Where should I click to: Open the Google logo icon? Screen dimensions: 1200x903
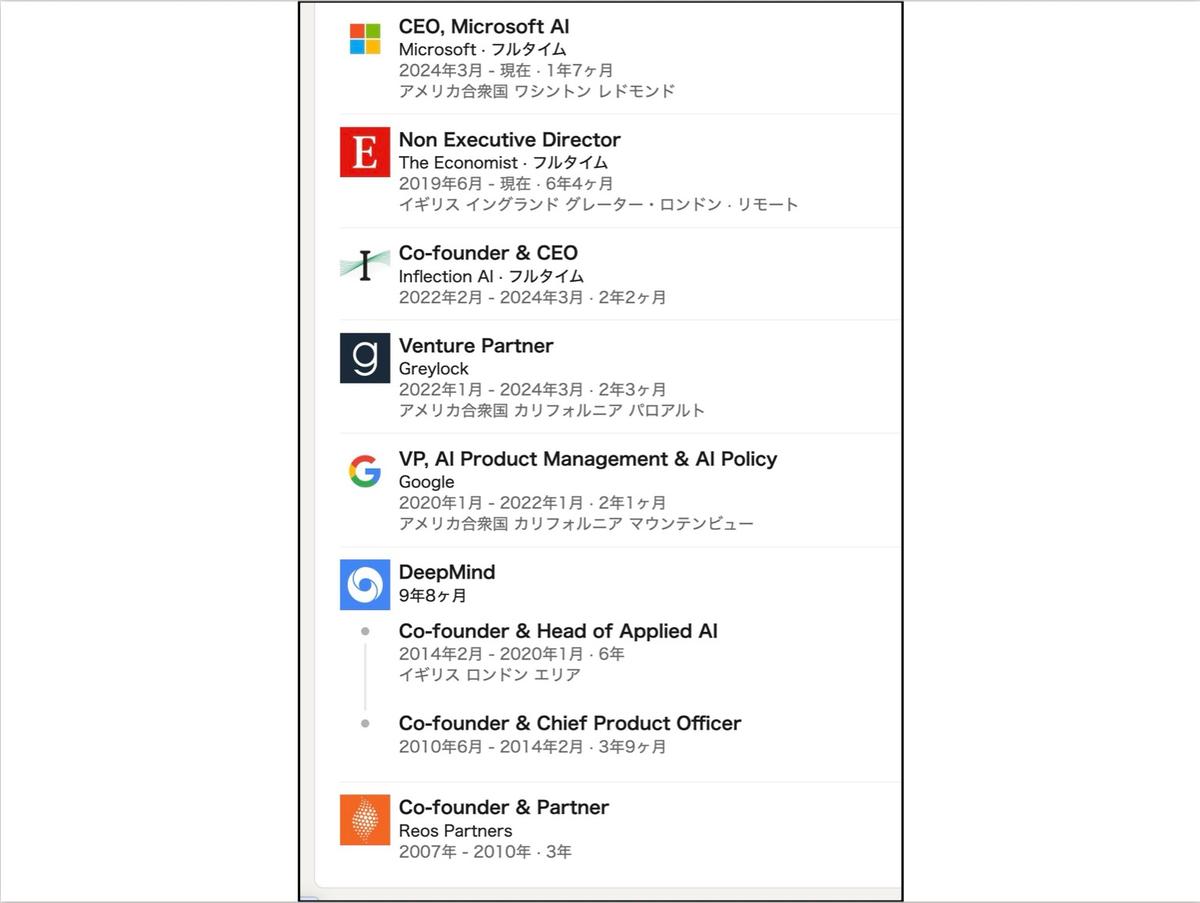click(365, 471)
